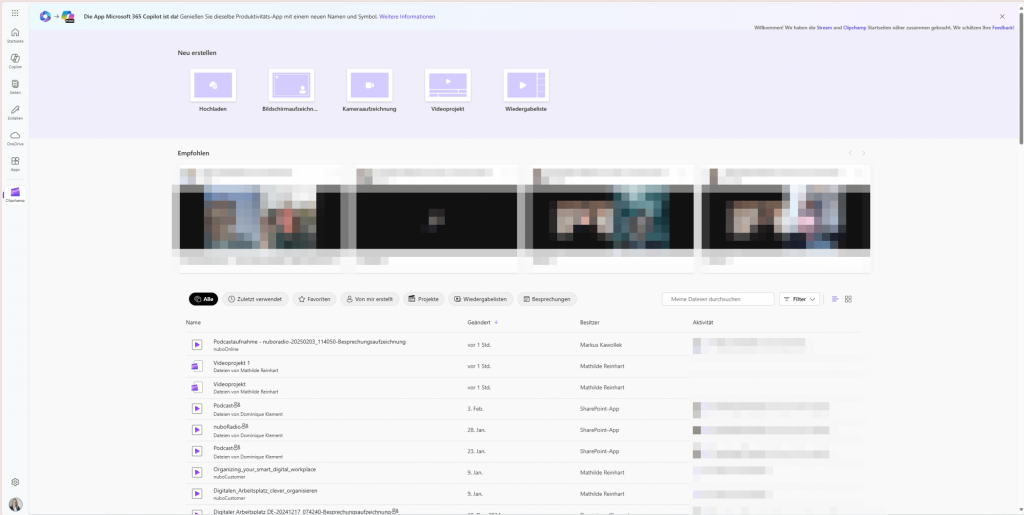Select the Besprechungen filter
This screenshot has height=515, width=1024.
point(547,299)
